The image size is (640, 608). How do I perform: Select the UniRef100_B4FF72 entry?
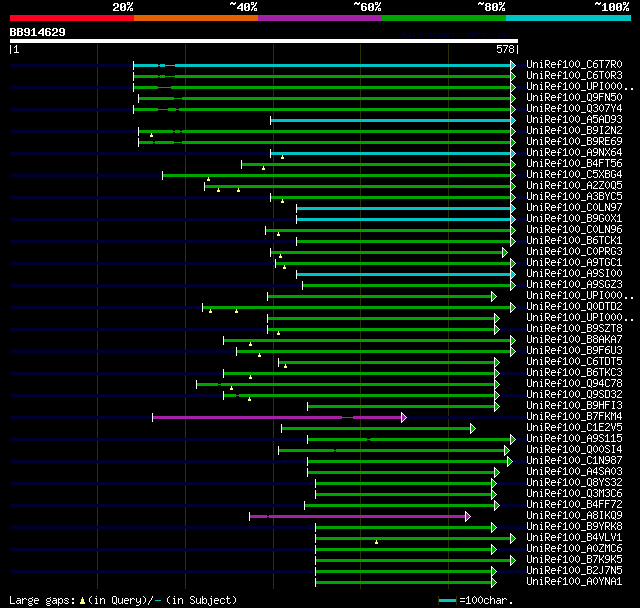(574, 505)
